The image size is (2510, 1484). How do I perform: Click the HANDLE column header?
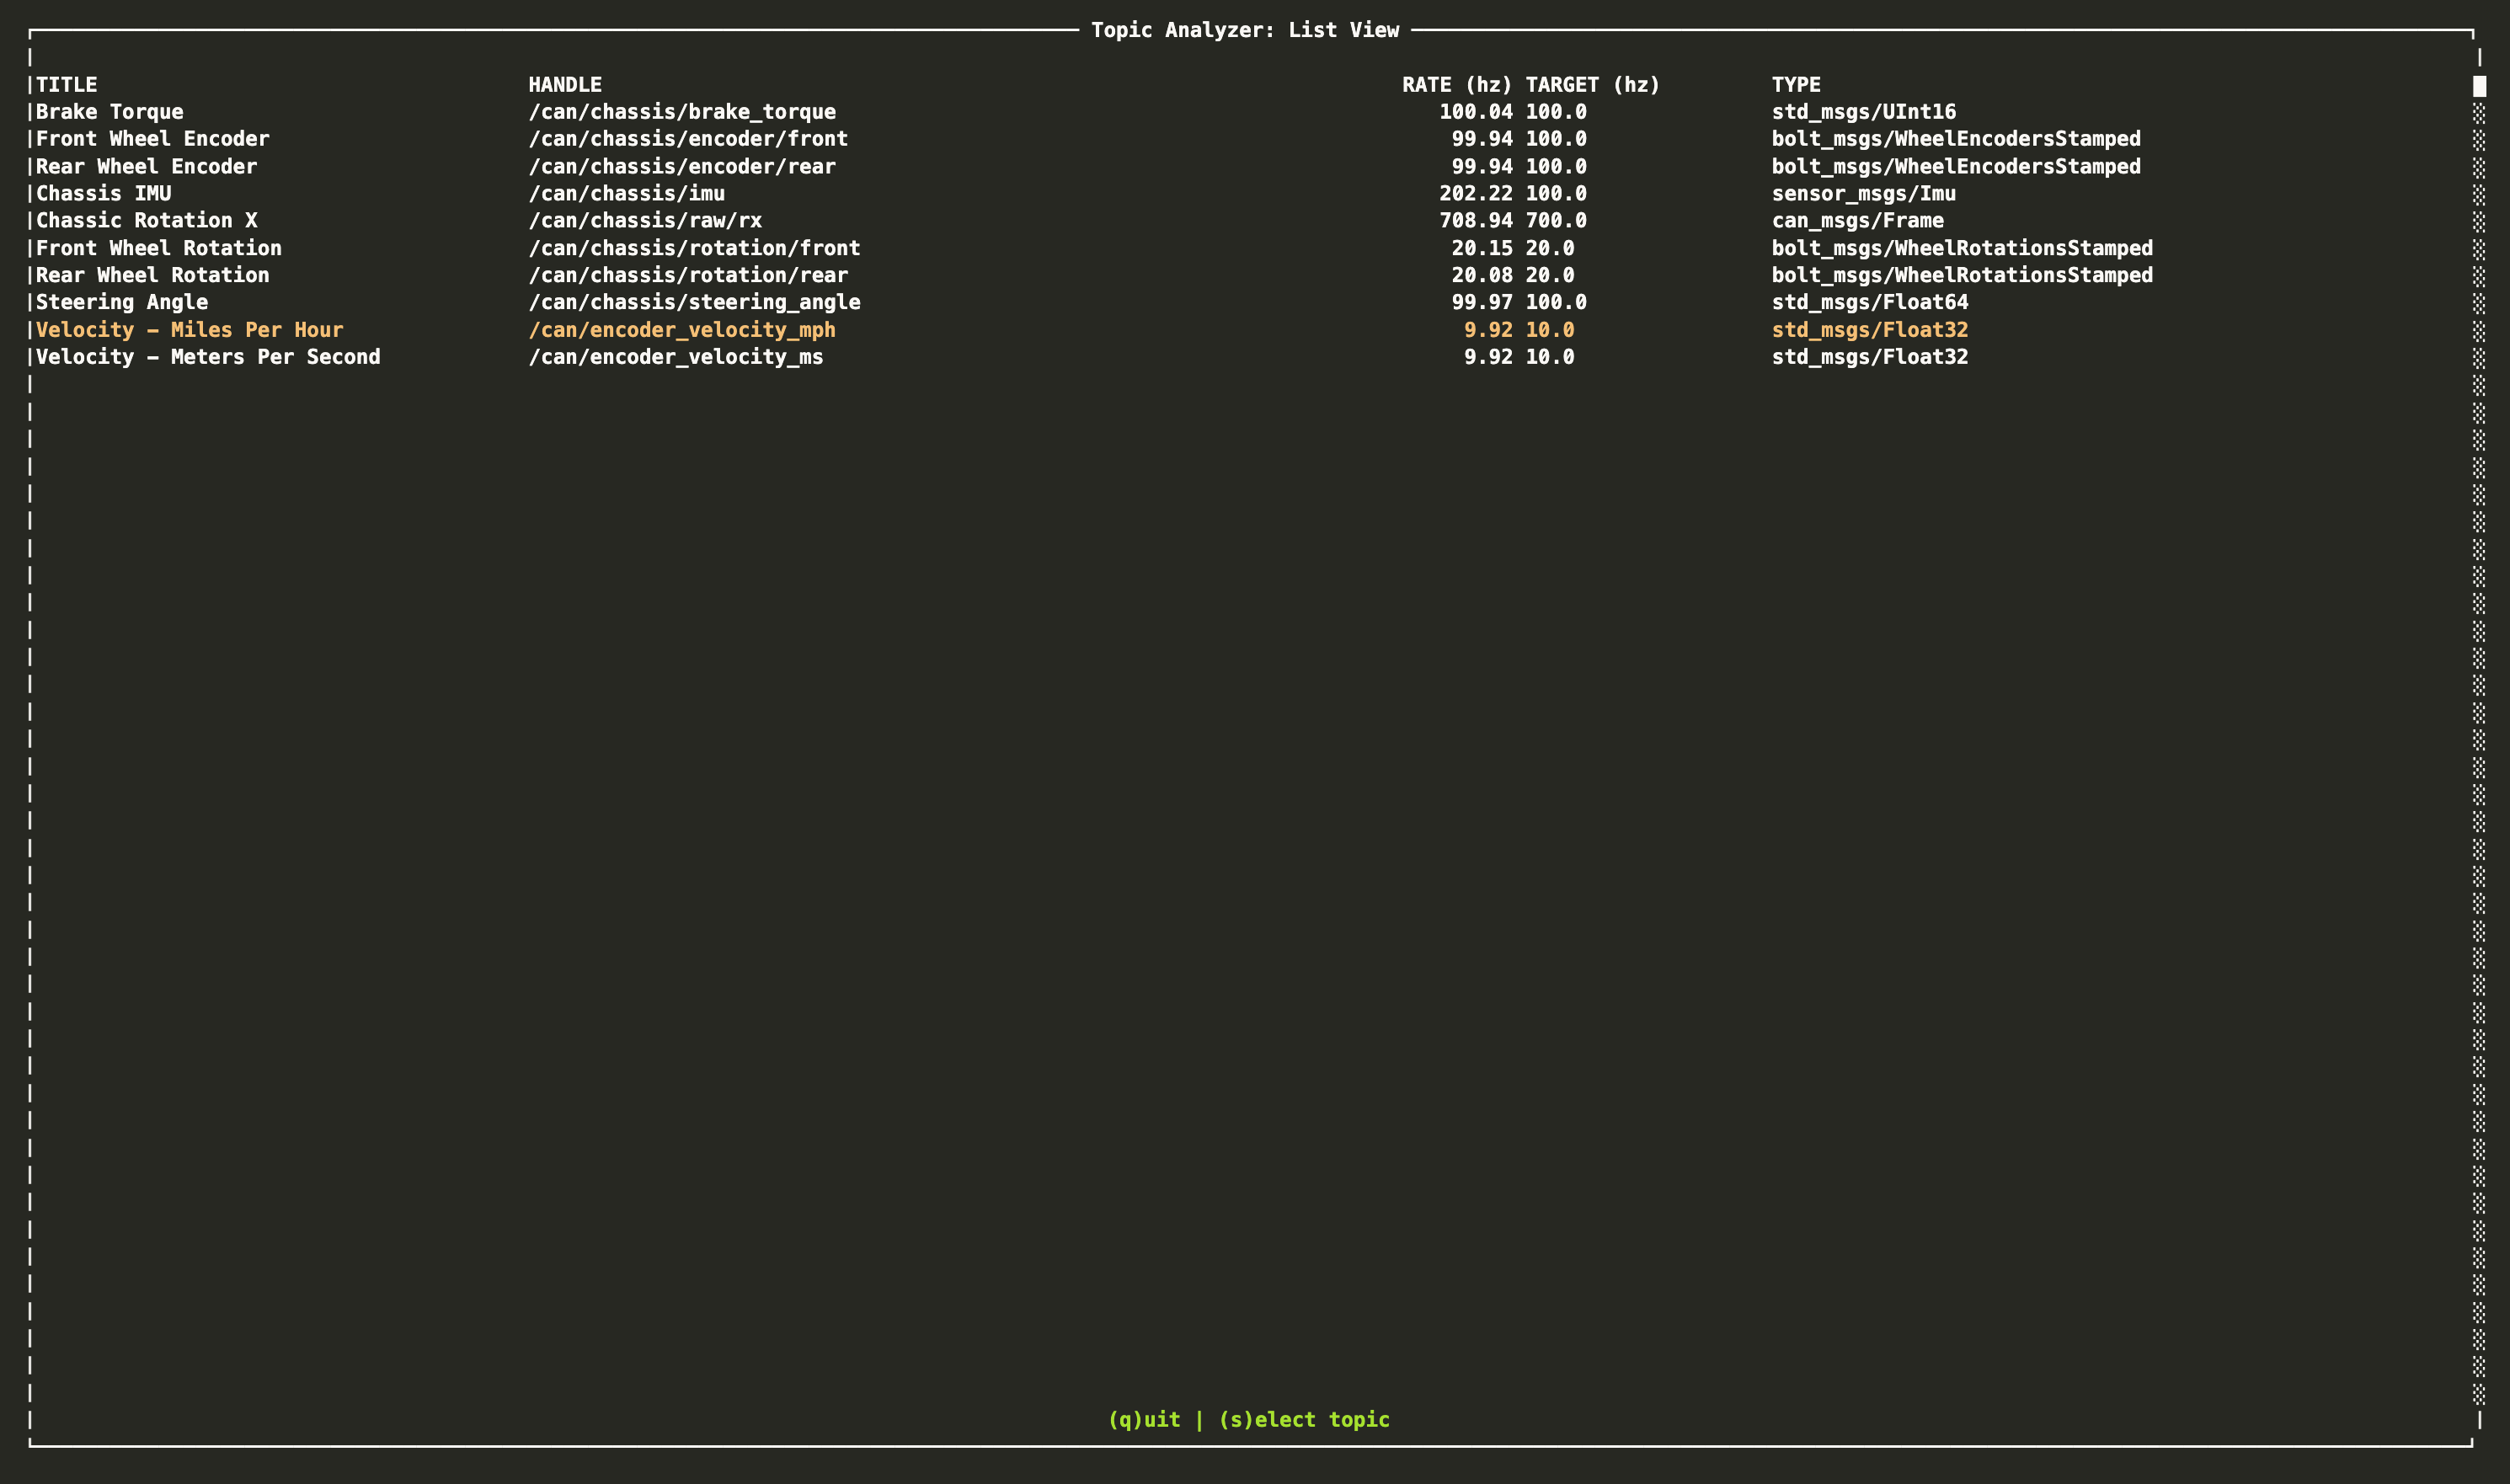tap(565, 85)
